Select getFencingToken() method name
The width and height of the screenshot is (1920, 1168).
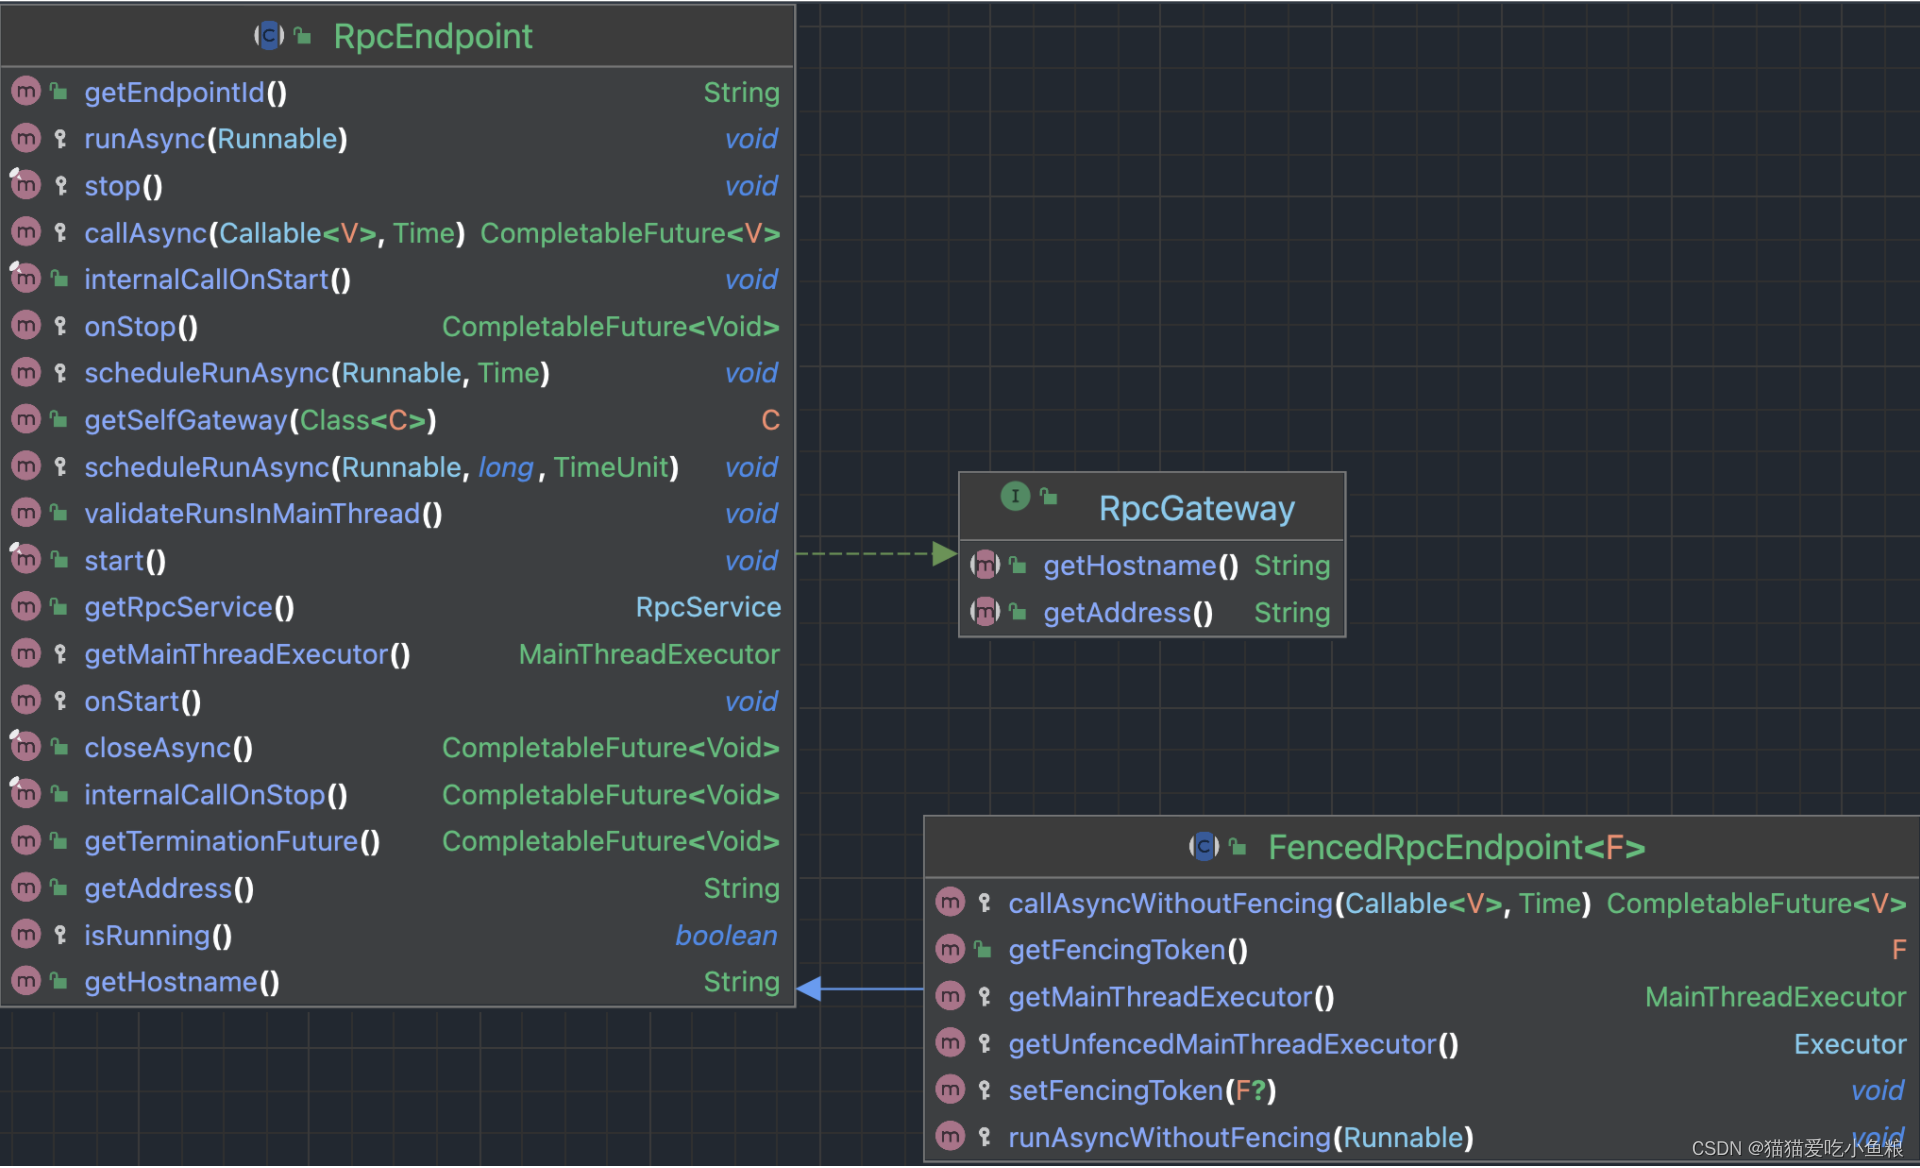[x=1128, y=950]
